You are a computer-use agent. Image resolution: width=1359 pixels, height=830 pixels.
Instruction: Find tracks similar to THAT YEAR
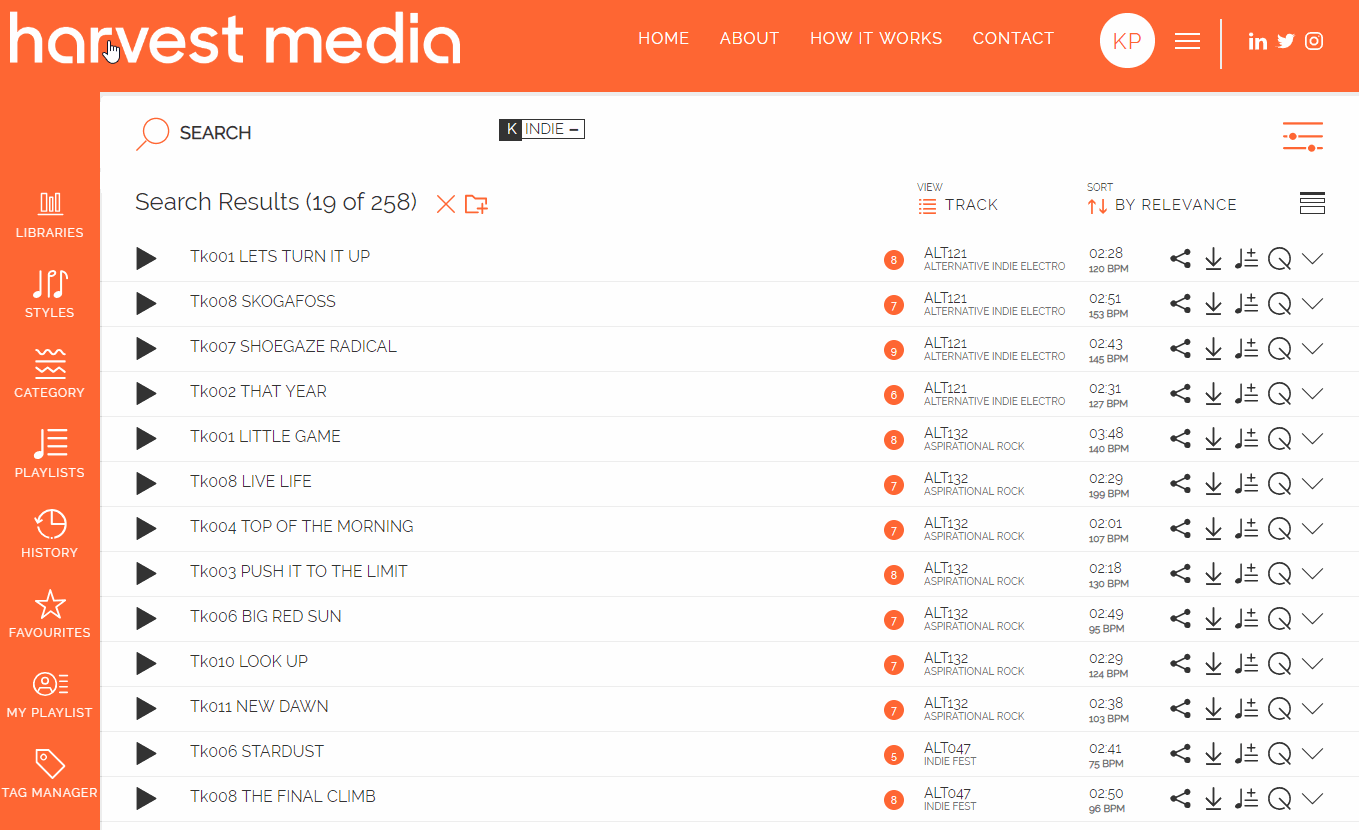coord(1279,394)
